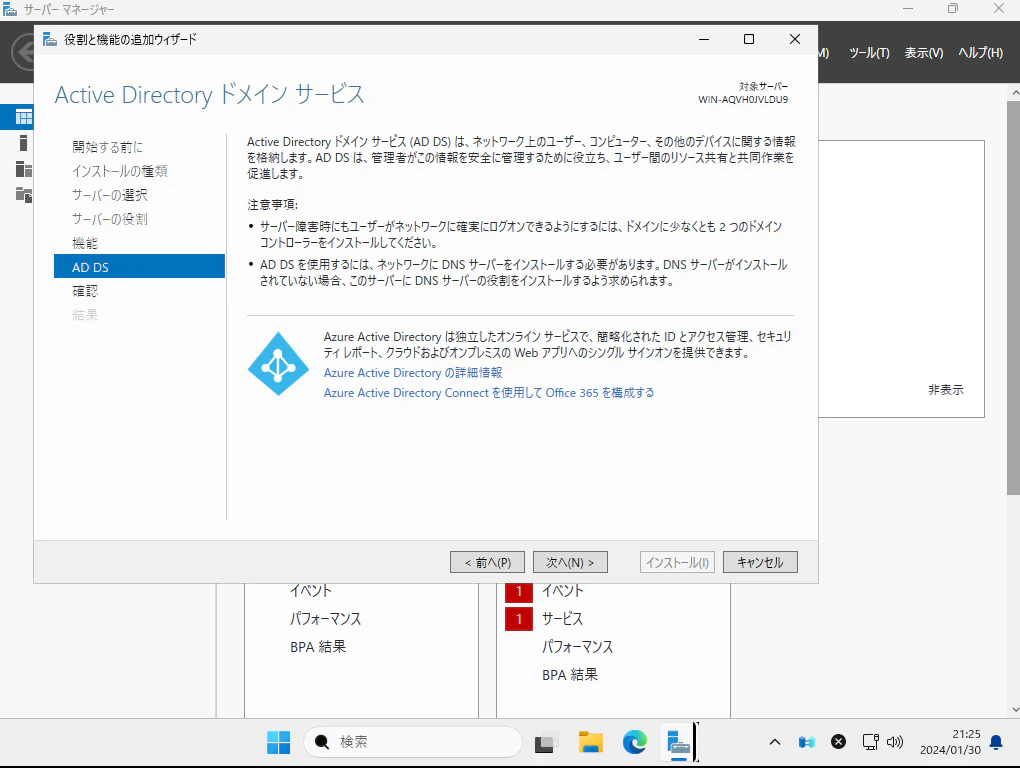
Task: Open Azure Active Directory の詳細情報 link
Action: 413,373
